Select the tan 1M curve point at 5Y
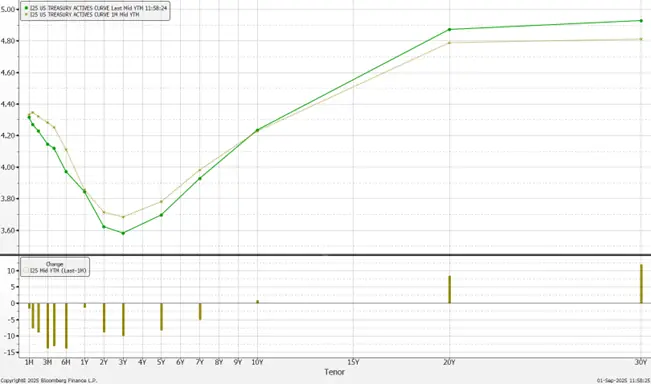The image size is (651, 384). pyautogui.click(x=162, y=201)
